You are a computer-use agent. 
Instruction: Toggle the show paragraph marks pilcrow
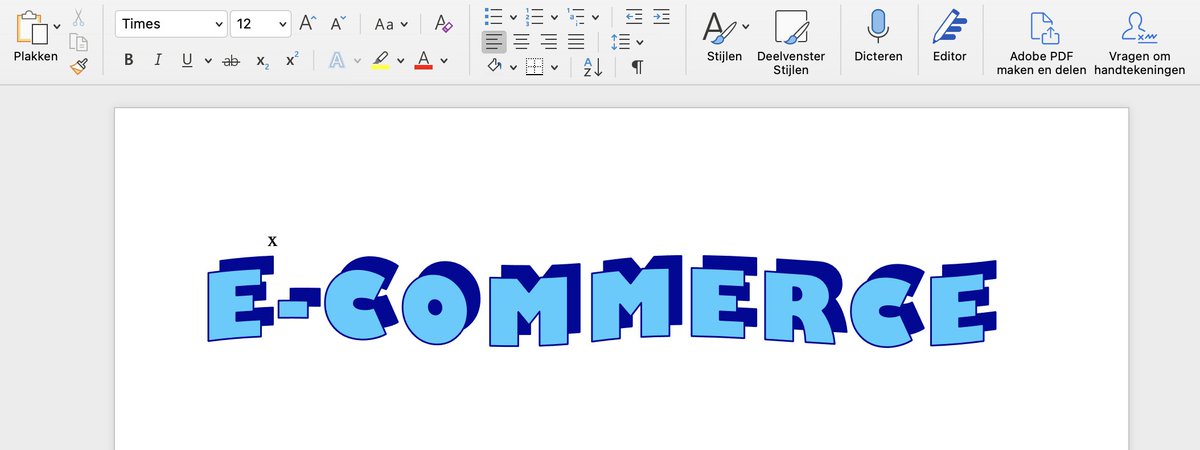point(637,67)
